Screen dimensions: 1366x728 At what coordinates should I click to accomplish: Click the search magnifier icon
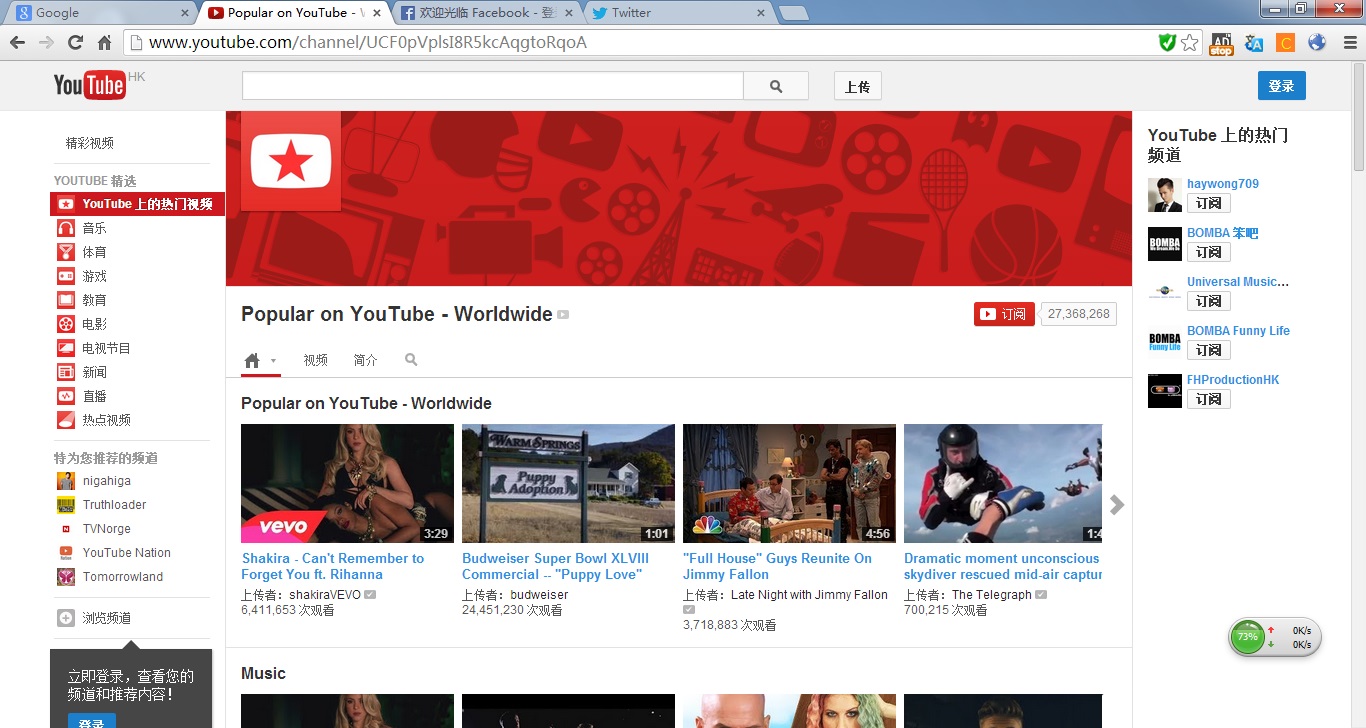coord(776,86)
